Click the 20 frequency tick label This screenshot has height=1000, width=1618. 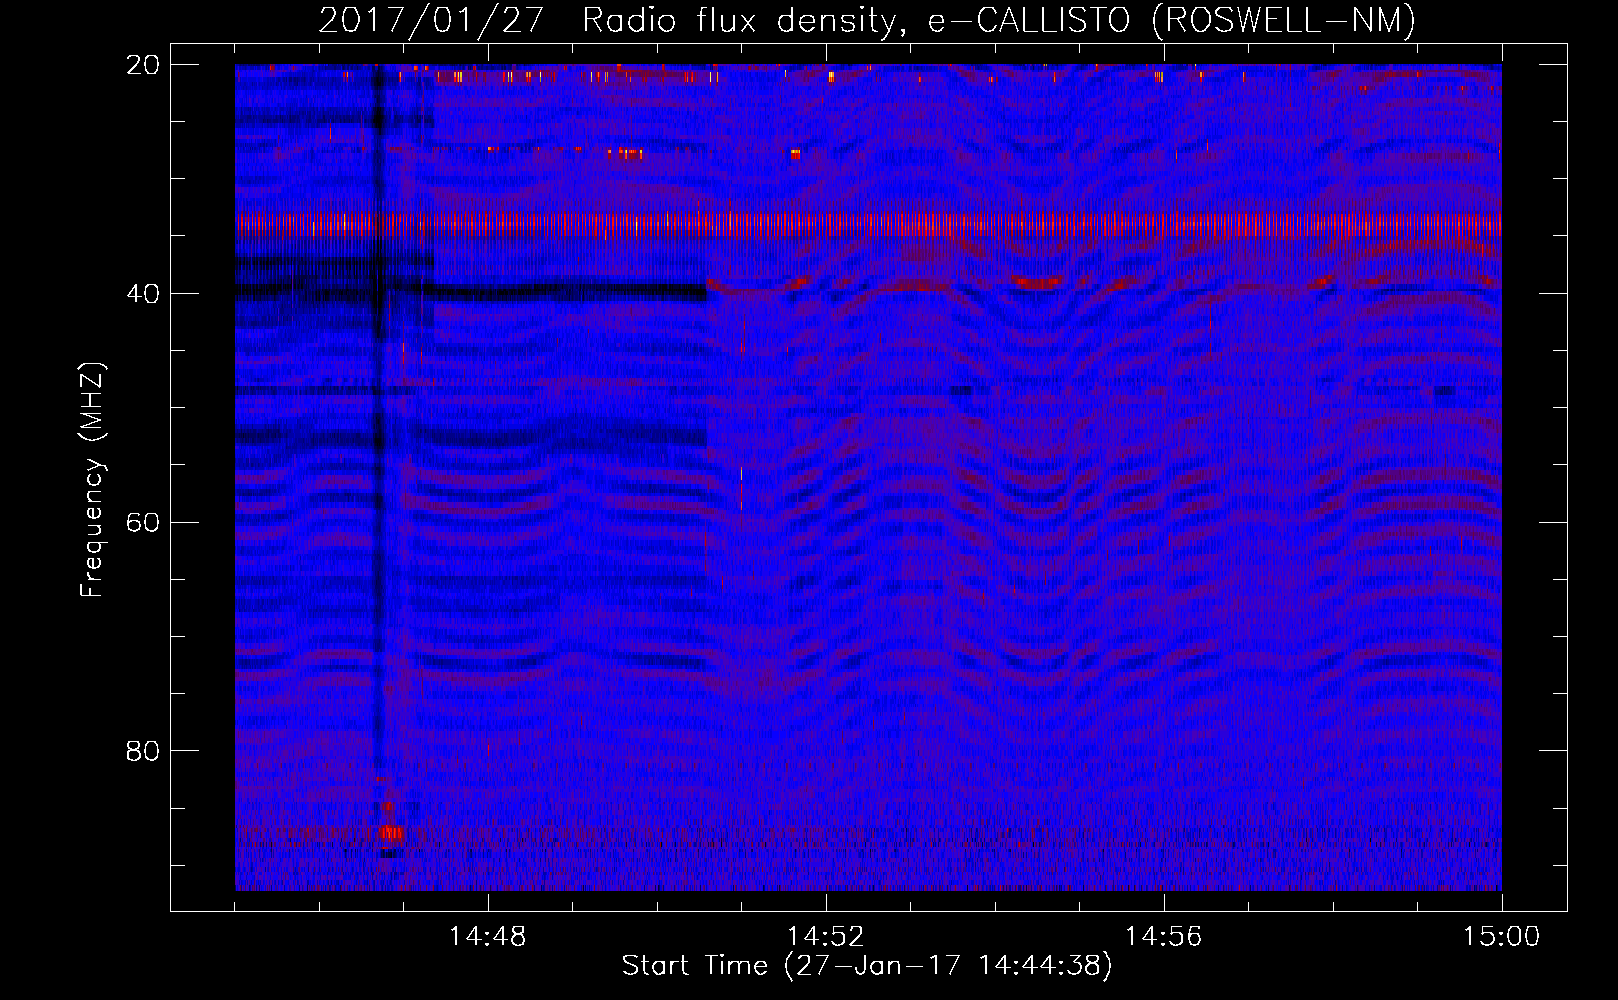[x=143, y=65]
